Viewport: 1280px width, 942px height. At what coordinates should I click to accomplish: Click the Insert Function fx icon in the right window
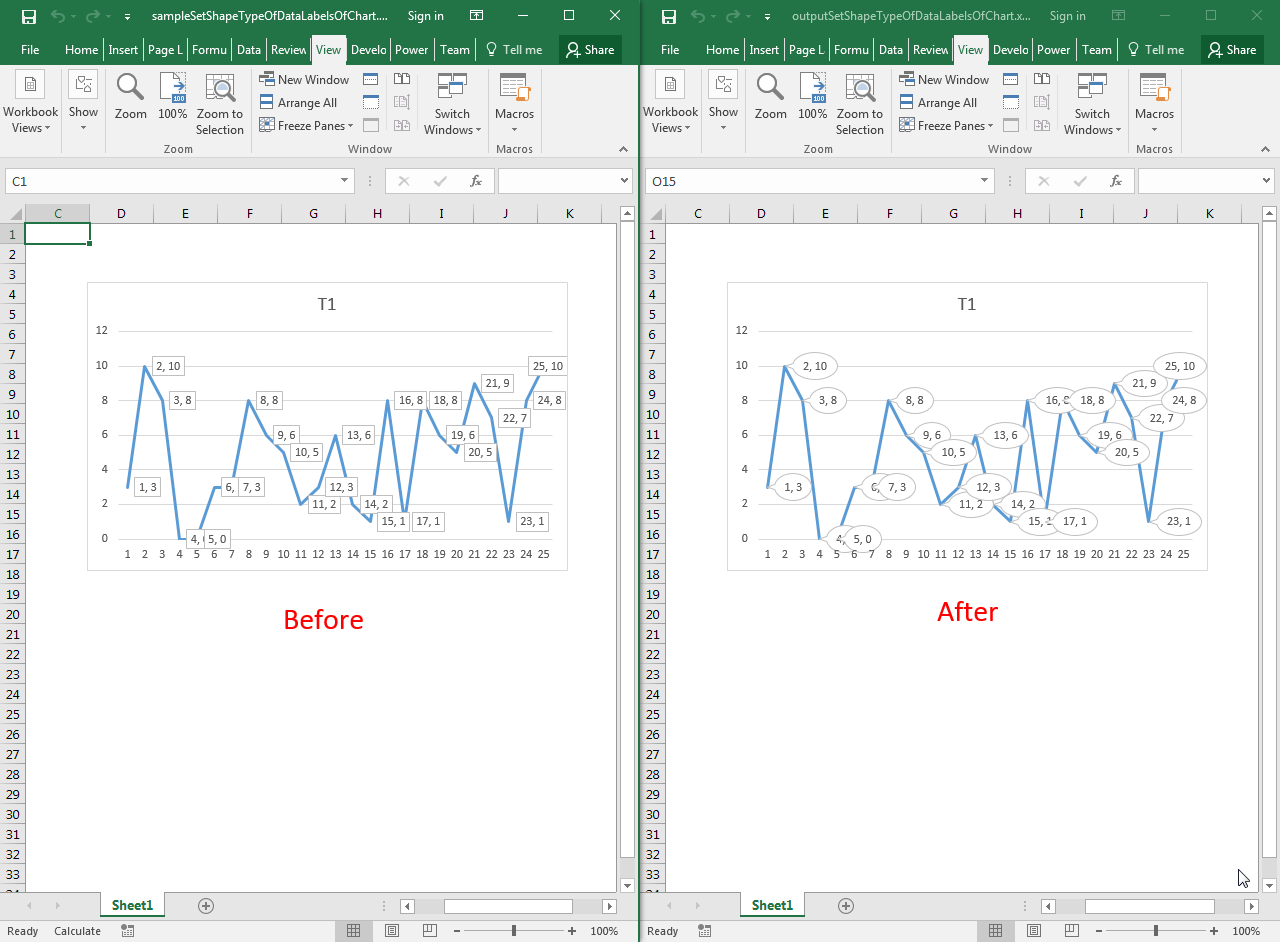1116,181
